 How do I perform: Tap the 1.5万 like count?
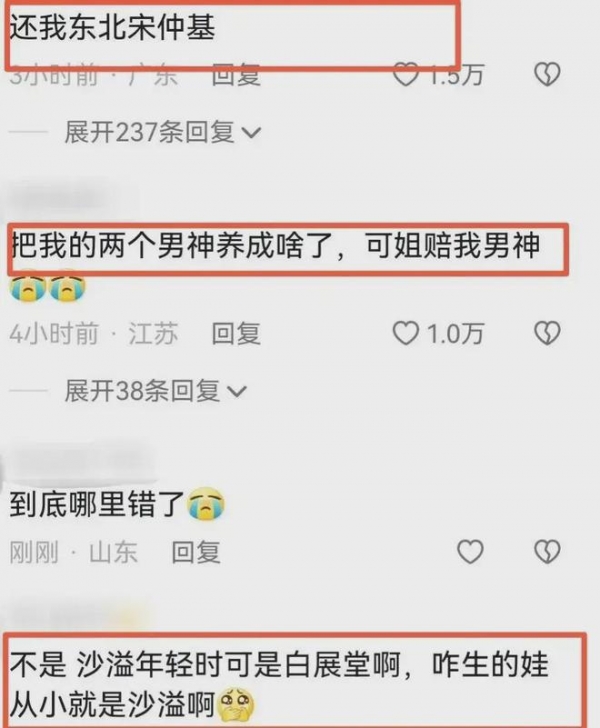click(x=455, y=74)
